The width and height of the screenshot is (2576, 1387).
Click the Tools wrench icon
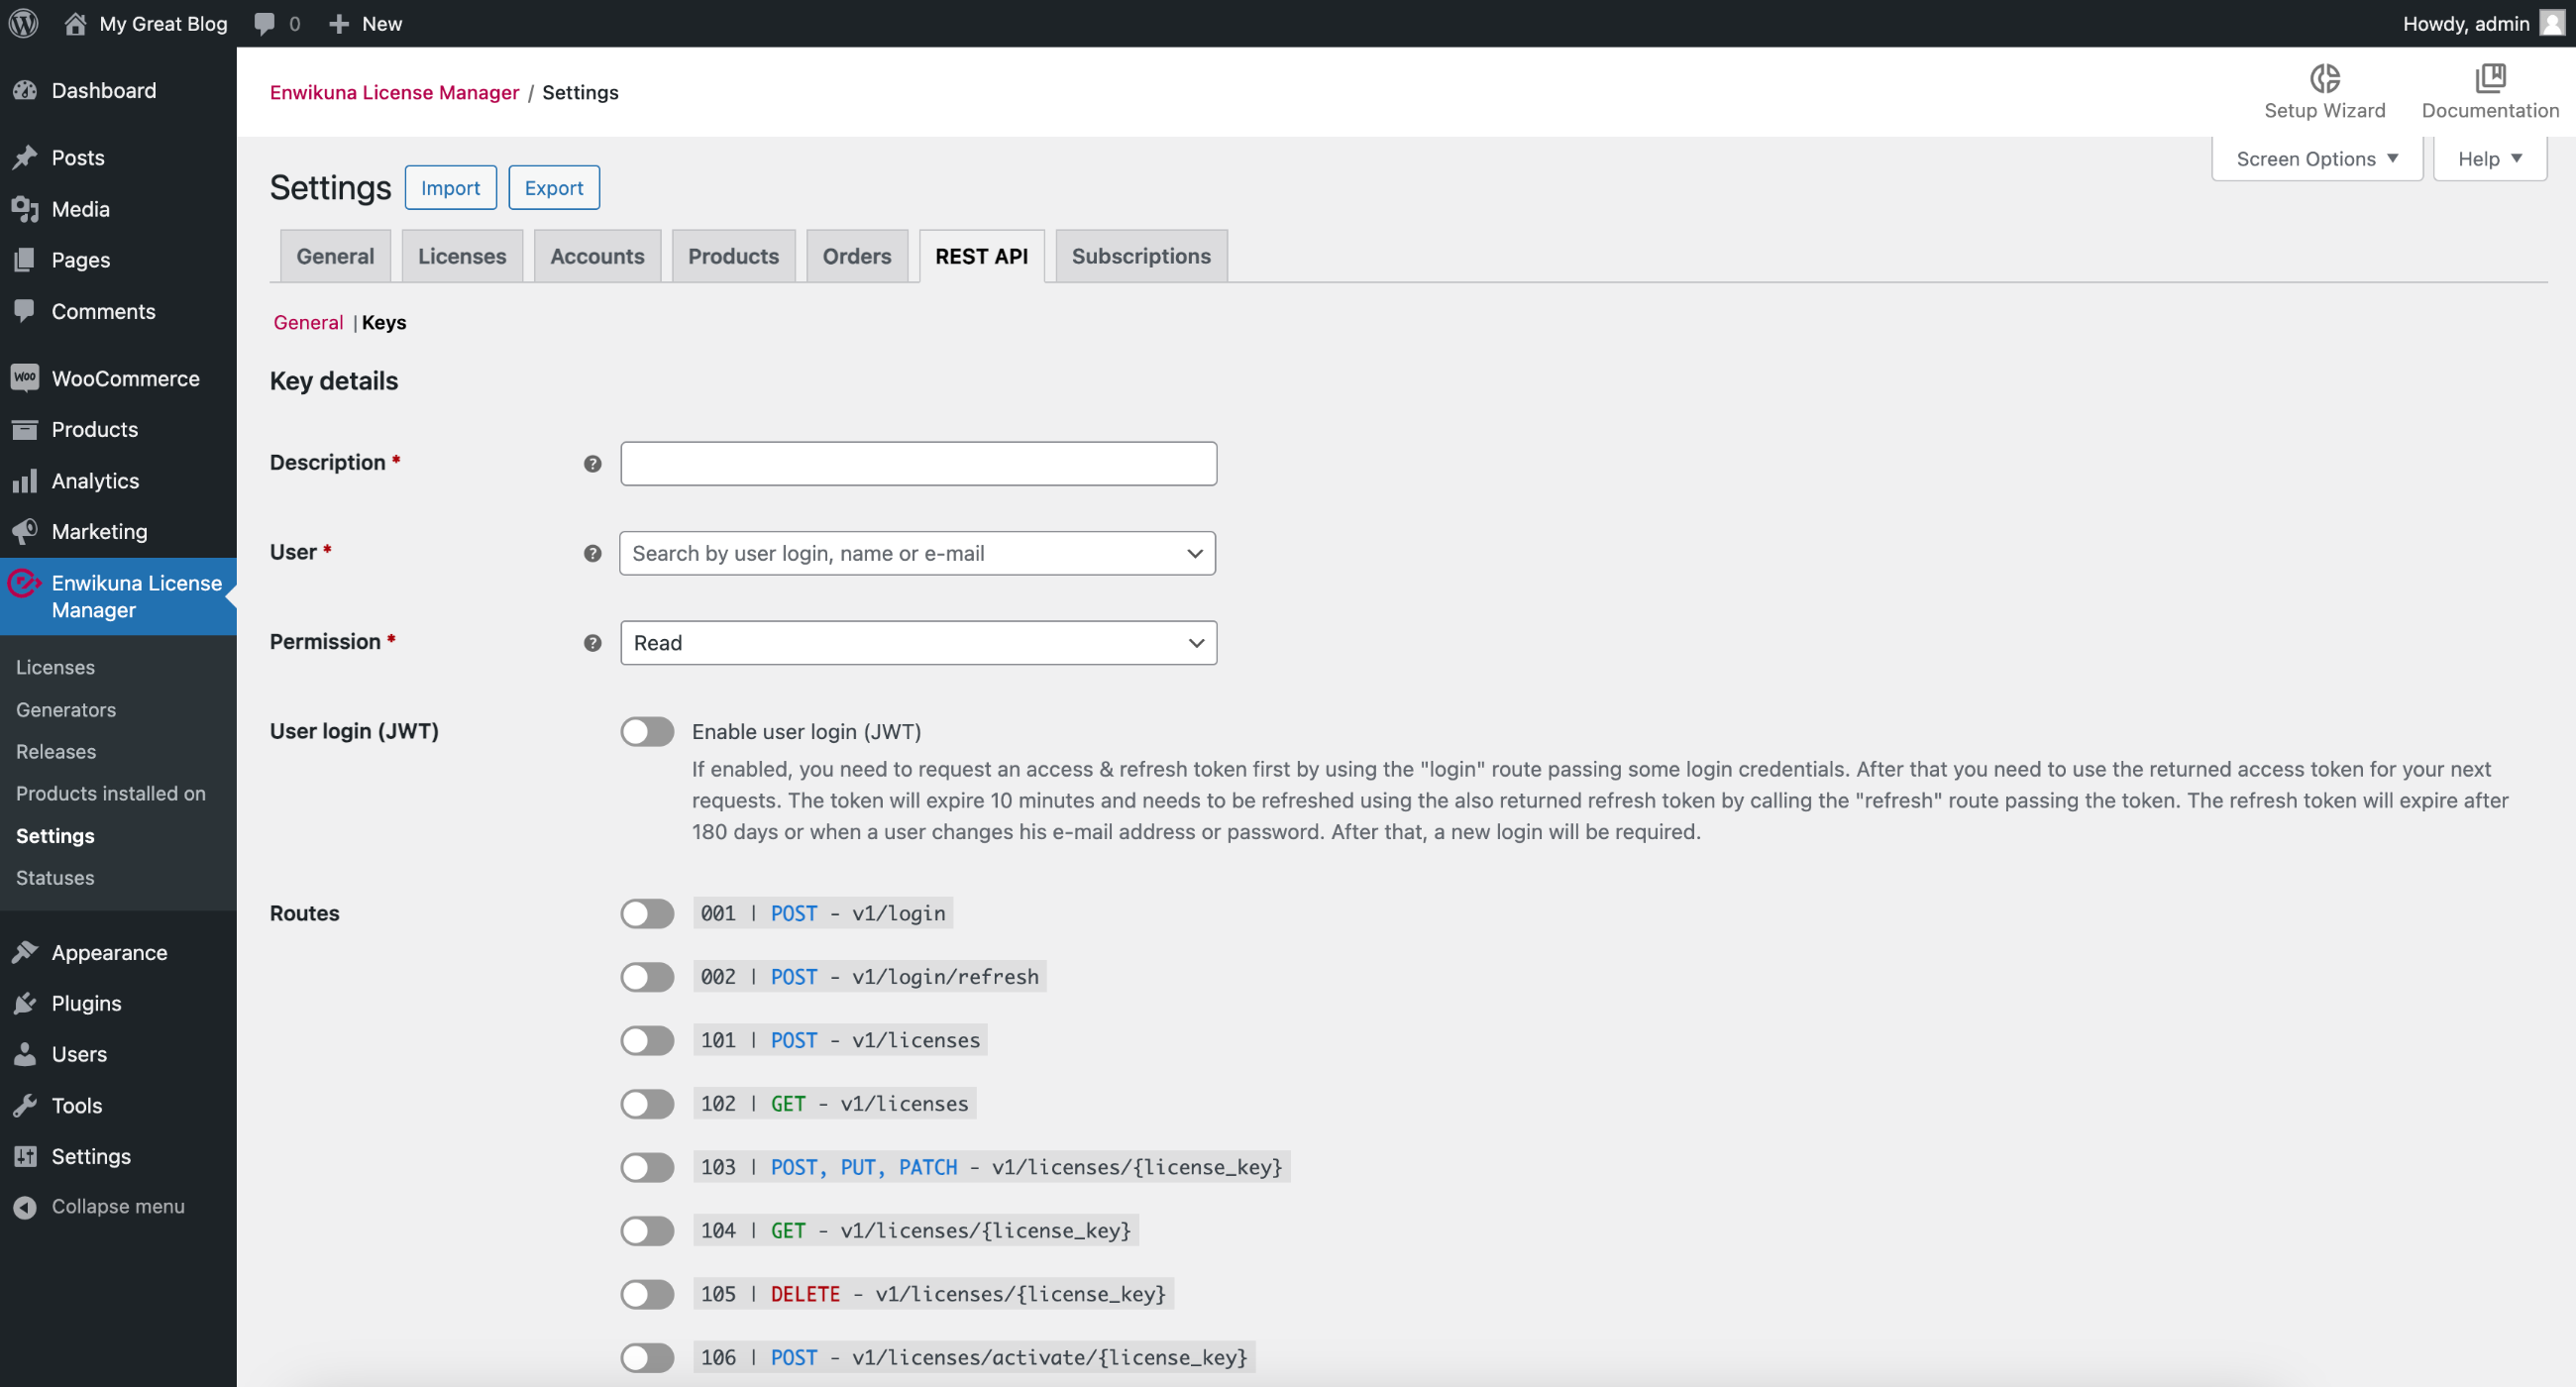(x=25, y=1104)
